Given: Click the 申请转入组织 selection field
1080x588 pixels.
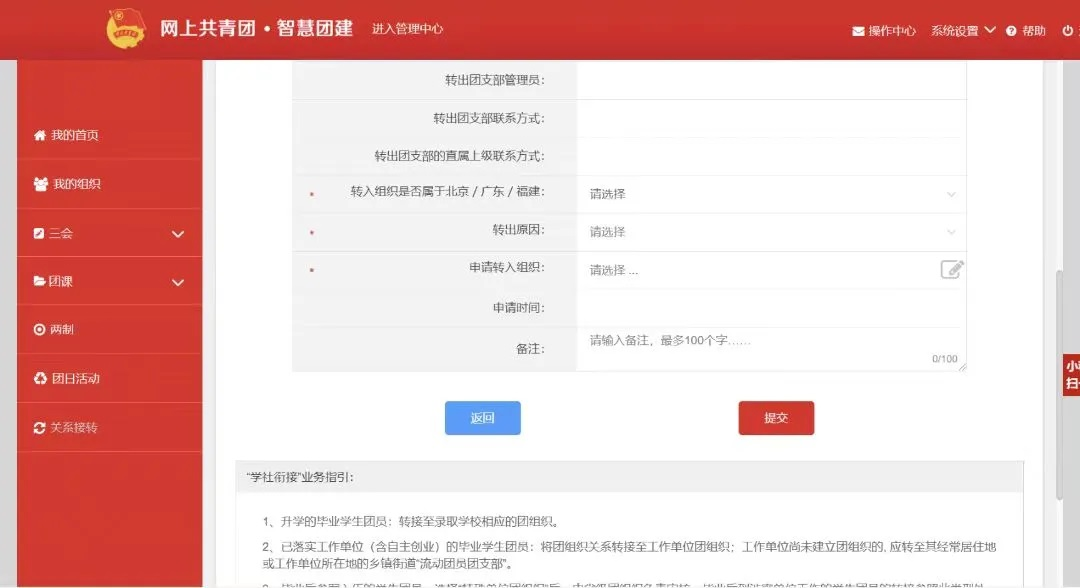Looking at the screenshot, I should tap(755, 270).
